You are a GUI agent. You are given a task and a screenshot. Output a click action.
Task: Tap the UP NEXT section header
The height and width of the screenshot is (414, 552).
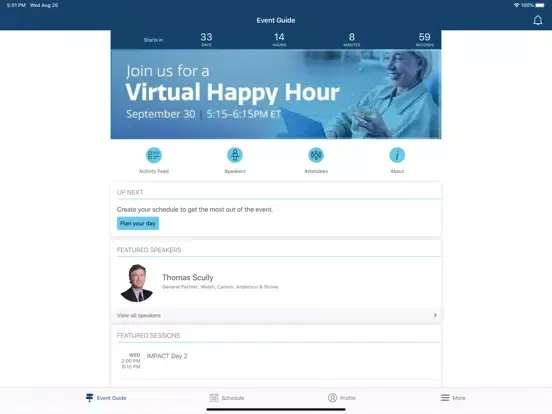(130, 192)
